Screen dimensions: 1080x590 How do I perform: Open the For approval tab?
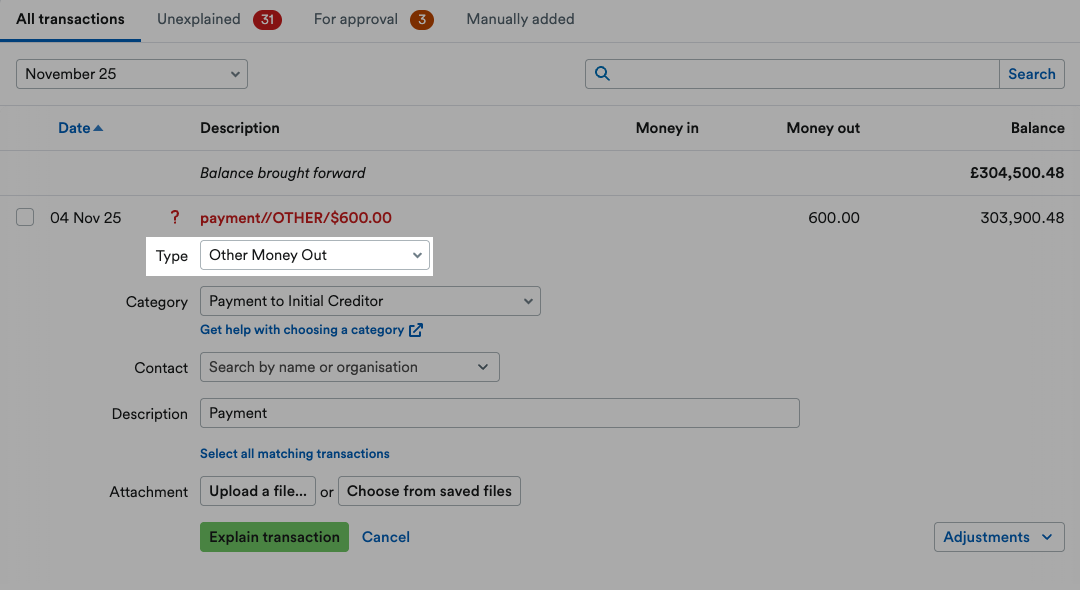click(355, 19)
